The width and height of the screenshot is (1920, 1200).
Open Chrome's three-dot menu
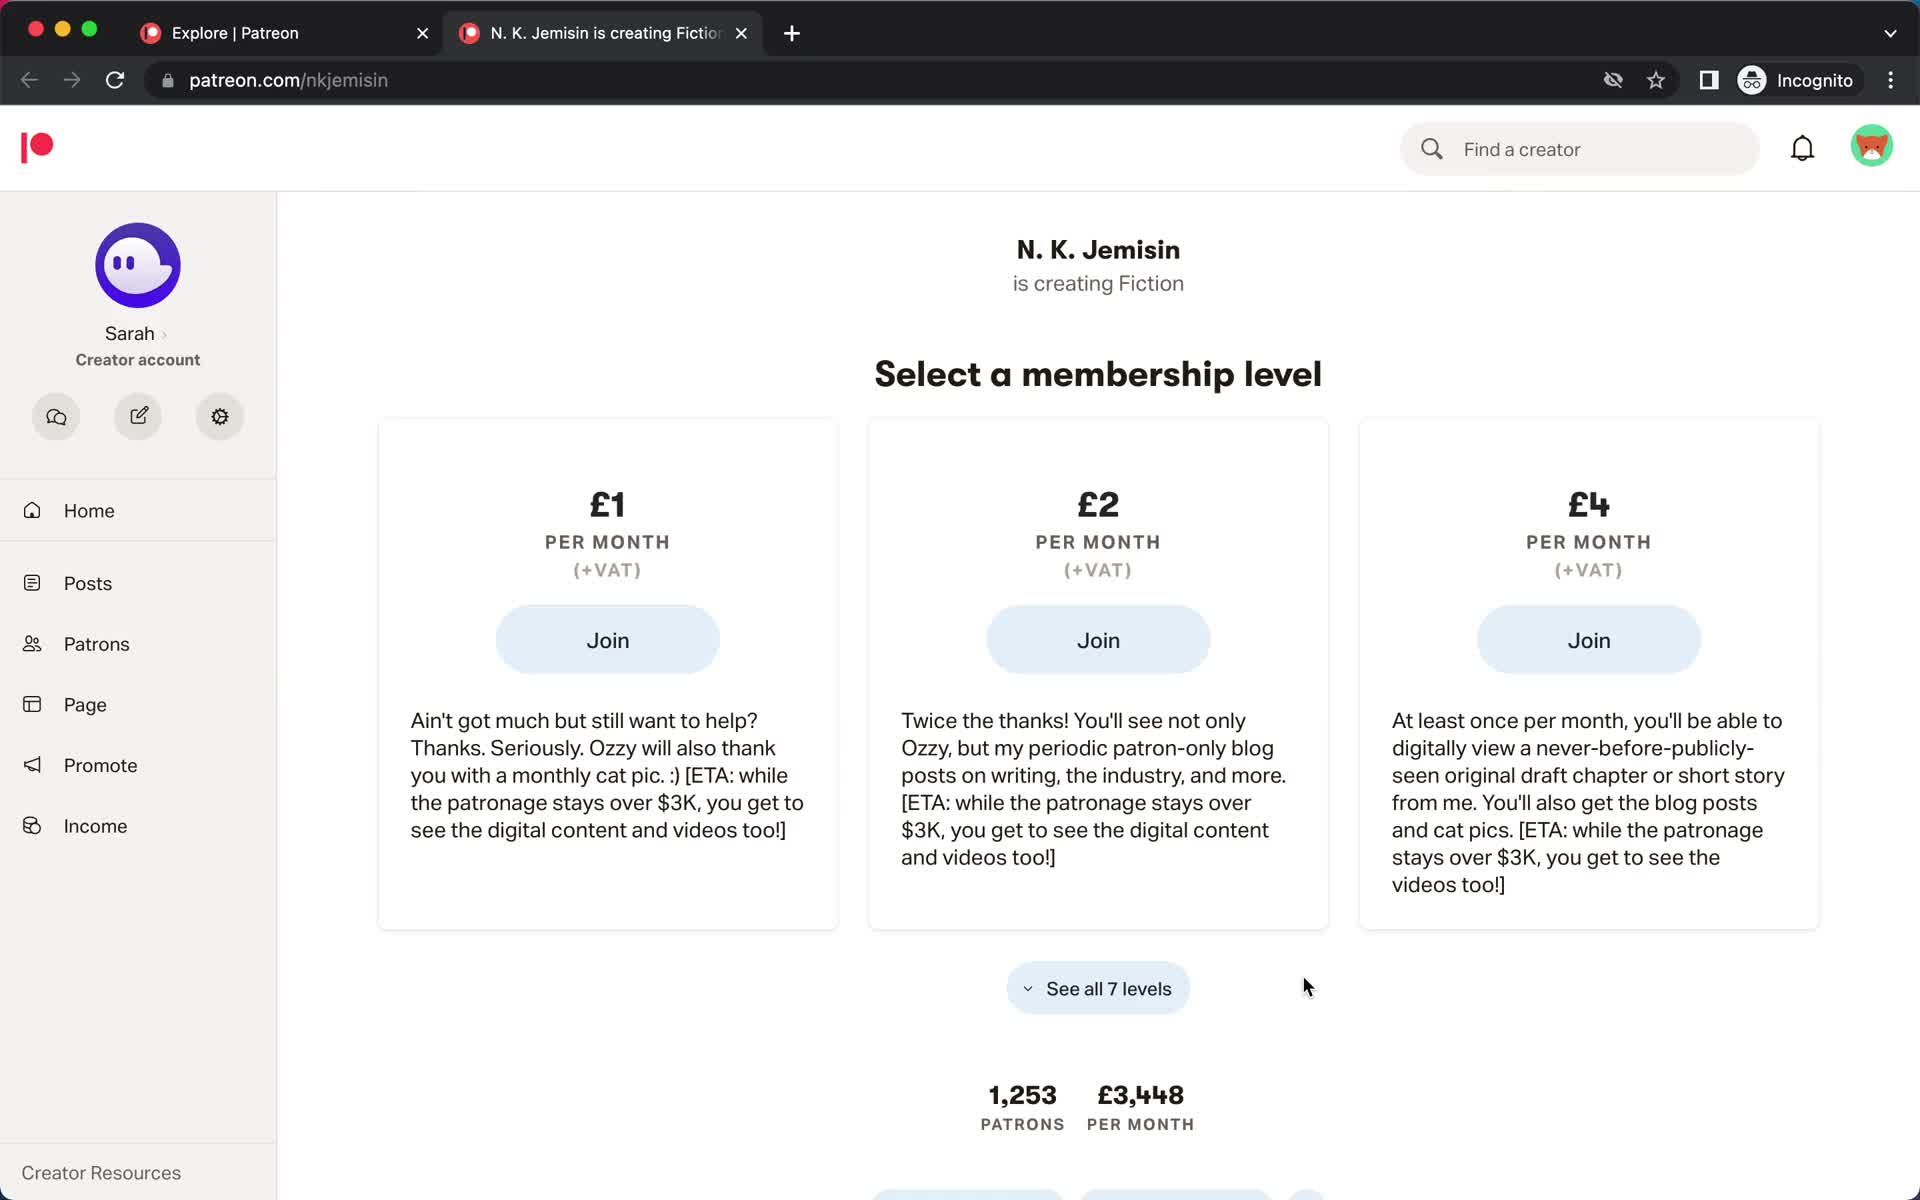click(x=1890, y=80)
